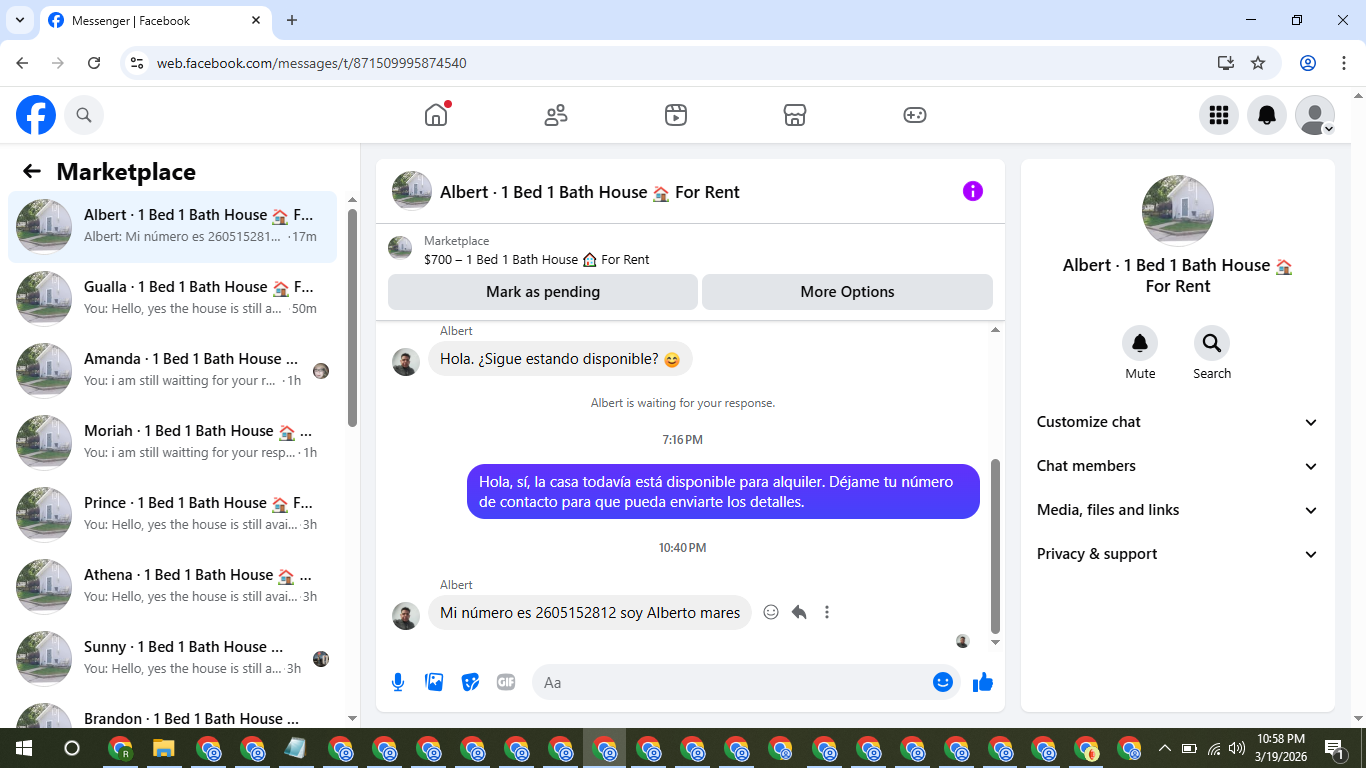Open File Explorer from taskbar
Viewport: 1366px width, 768px height.
tap(164, 748)
